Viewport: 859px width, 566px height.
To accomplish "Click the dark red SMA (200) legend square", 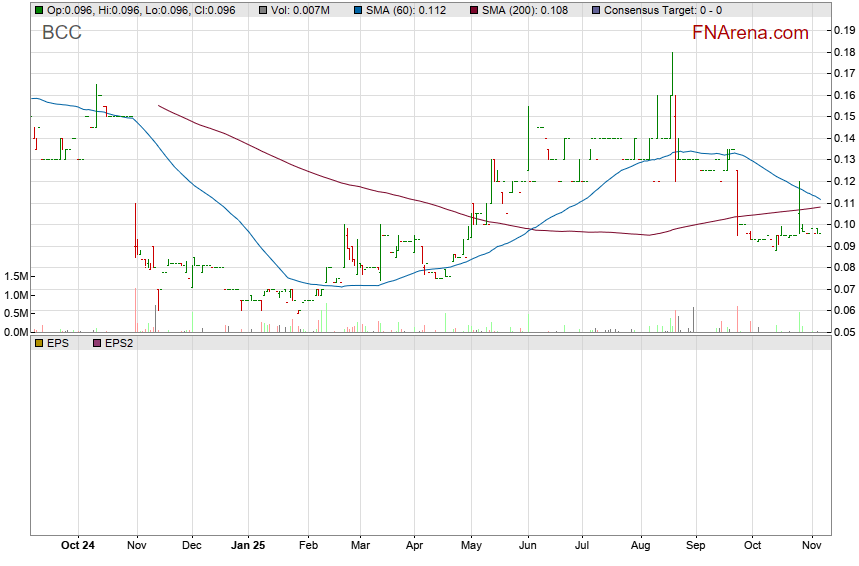I will pos(474,10).
